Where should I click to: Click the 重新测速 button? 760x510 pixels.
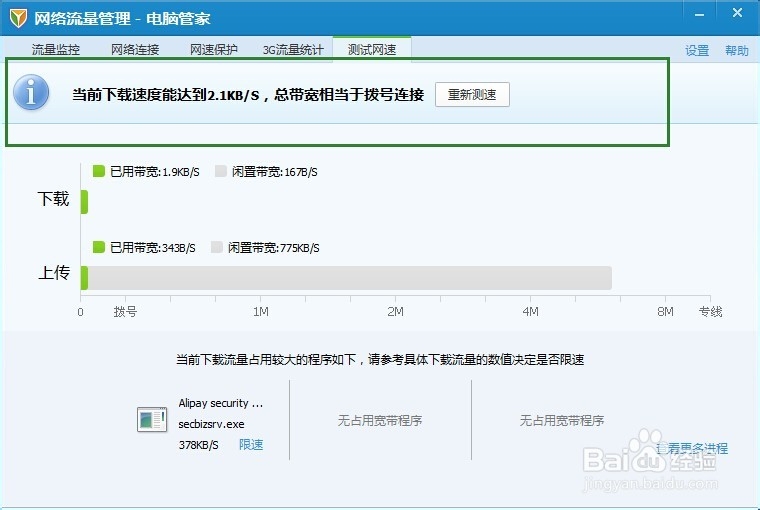click(x=472, y=95)
